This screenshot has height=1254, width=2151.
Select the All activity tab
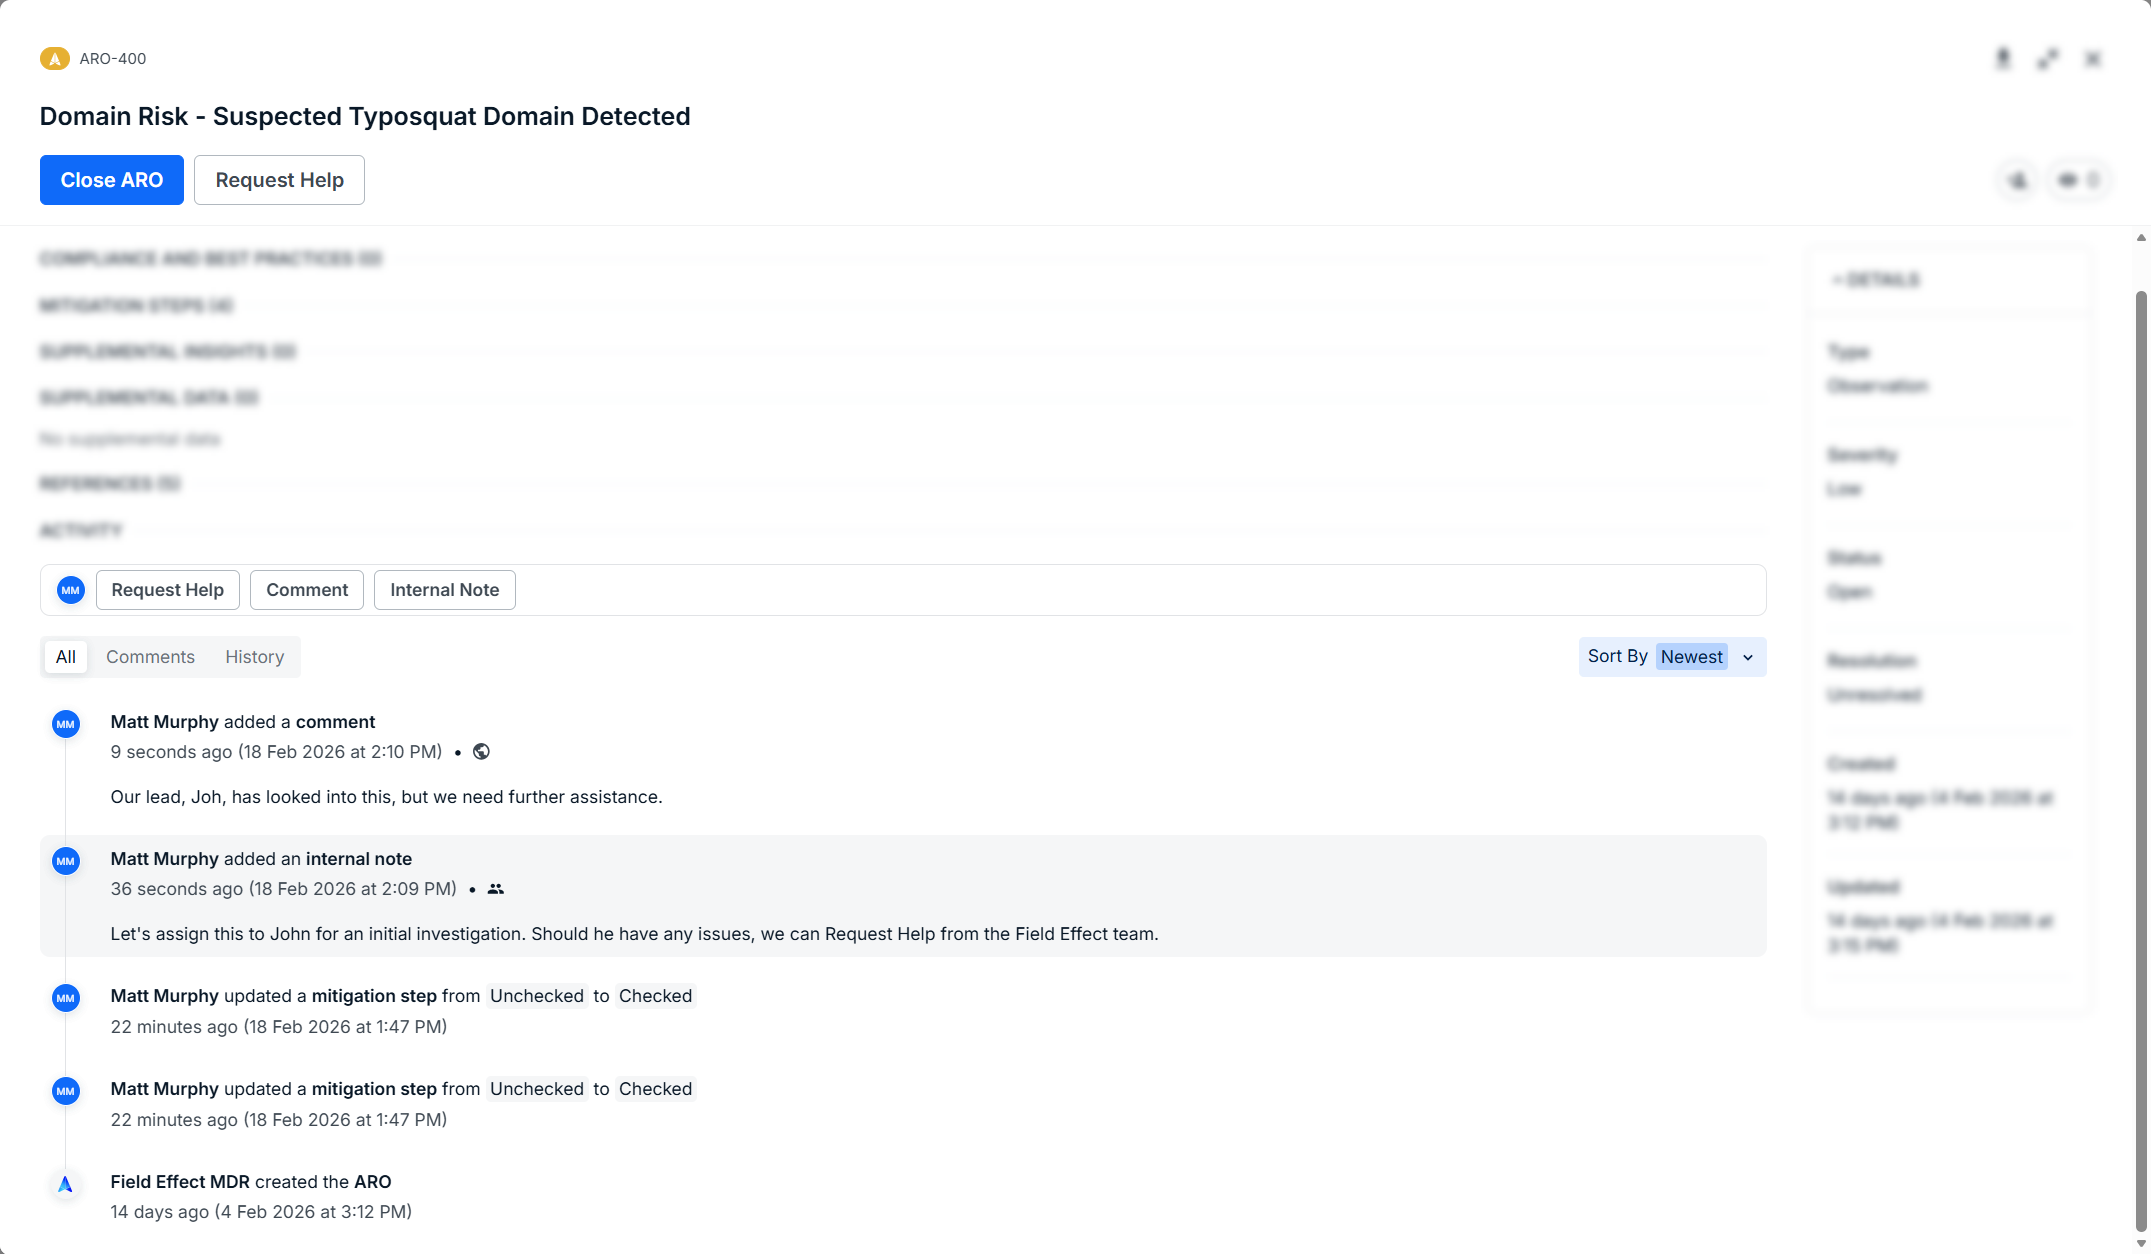(x=66, y=657)
